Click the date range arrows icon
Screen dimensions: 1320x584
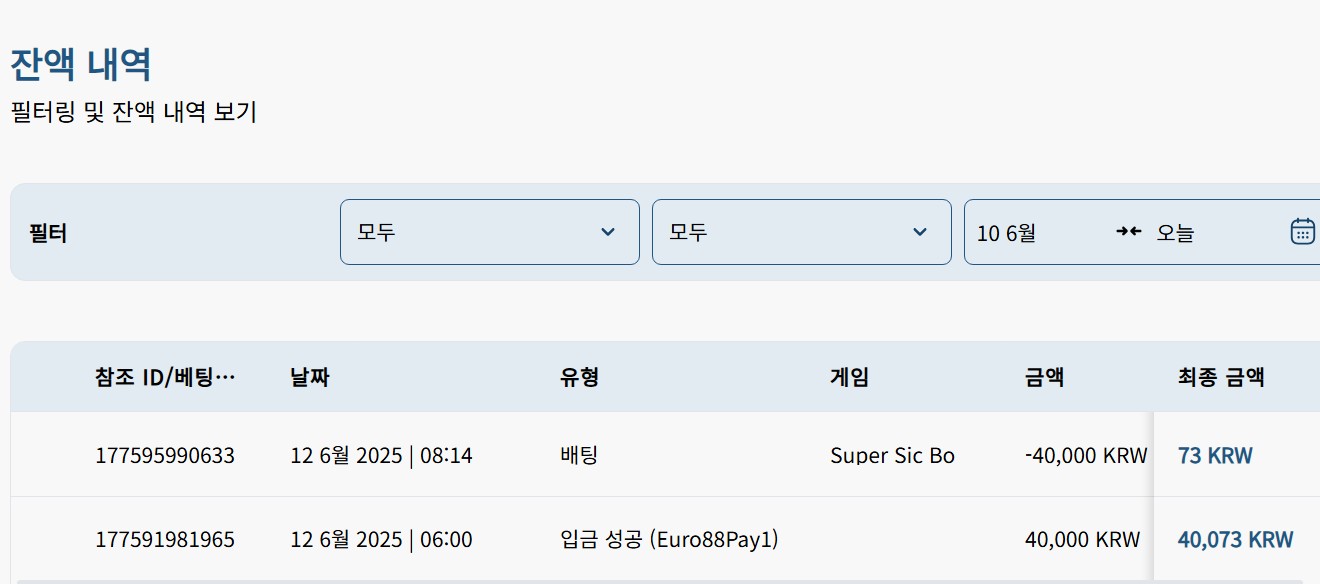[x=1128, y=231]
